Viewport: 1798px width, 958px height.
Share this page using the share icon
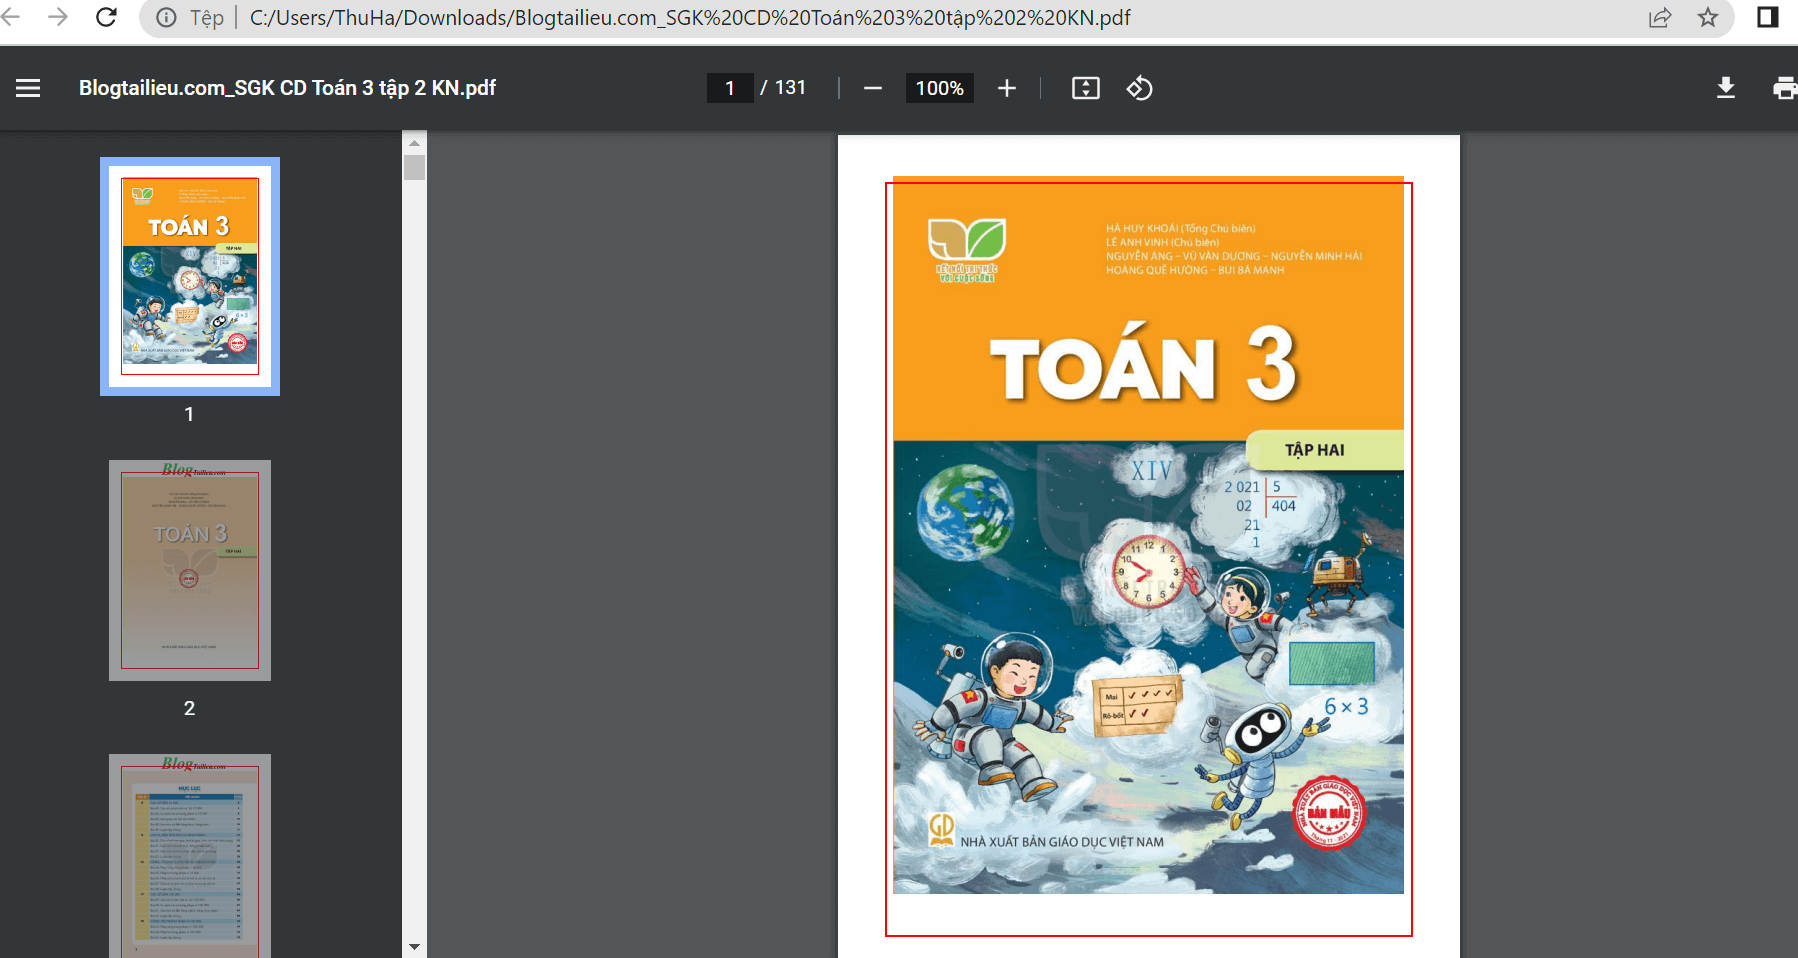pos(1660,17)
